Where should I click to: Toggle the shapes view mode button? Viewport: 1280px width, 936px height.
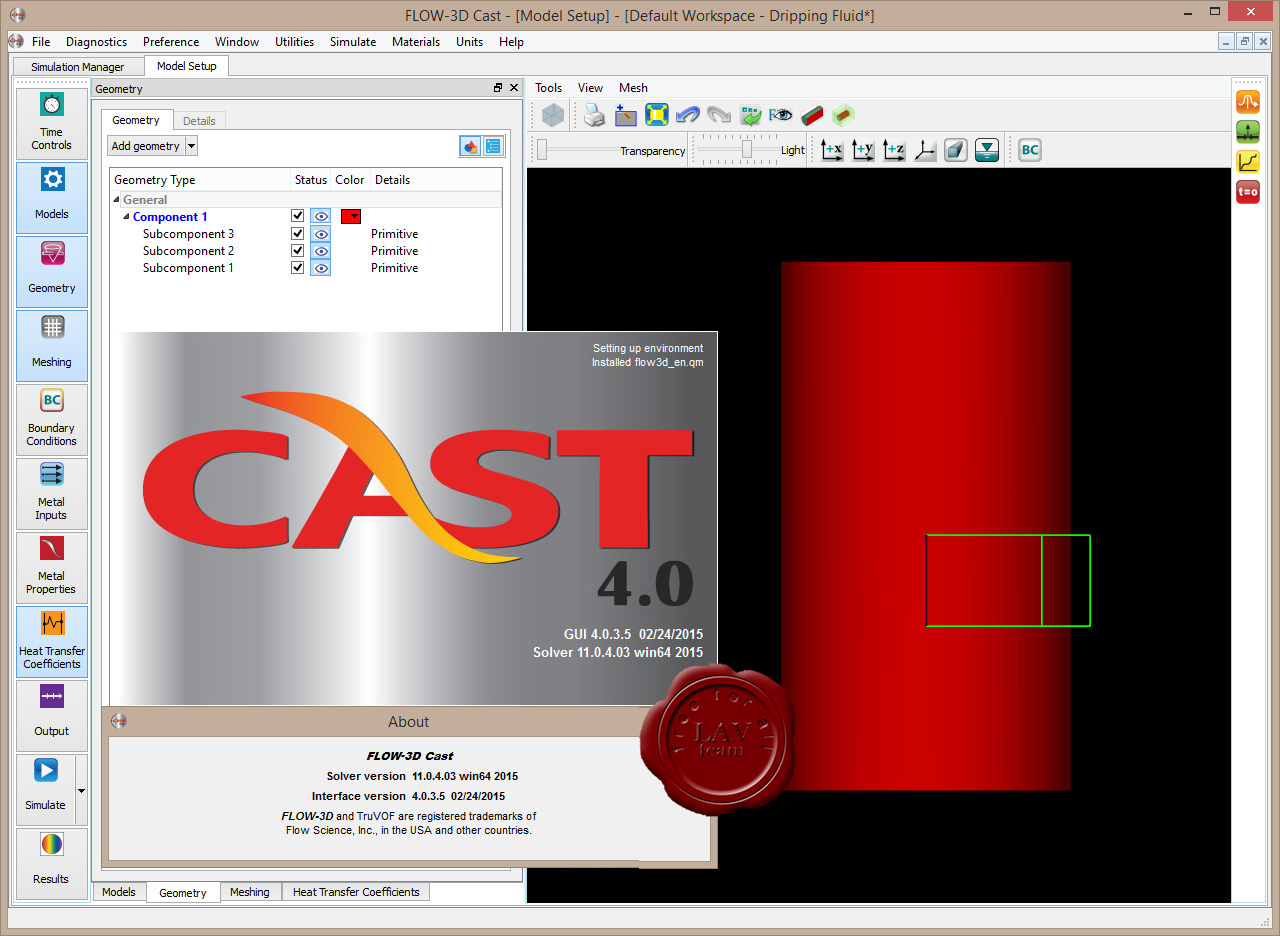470,146
